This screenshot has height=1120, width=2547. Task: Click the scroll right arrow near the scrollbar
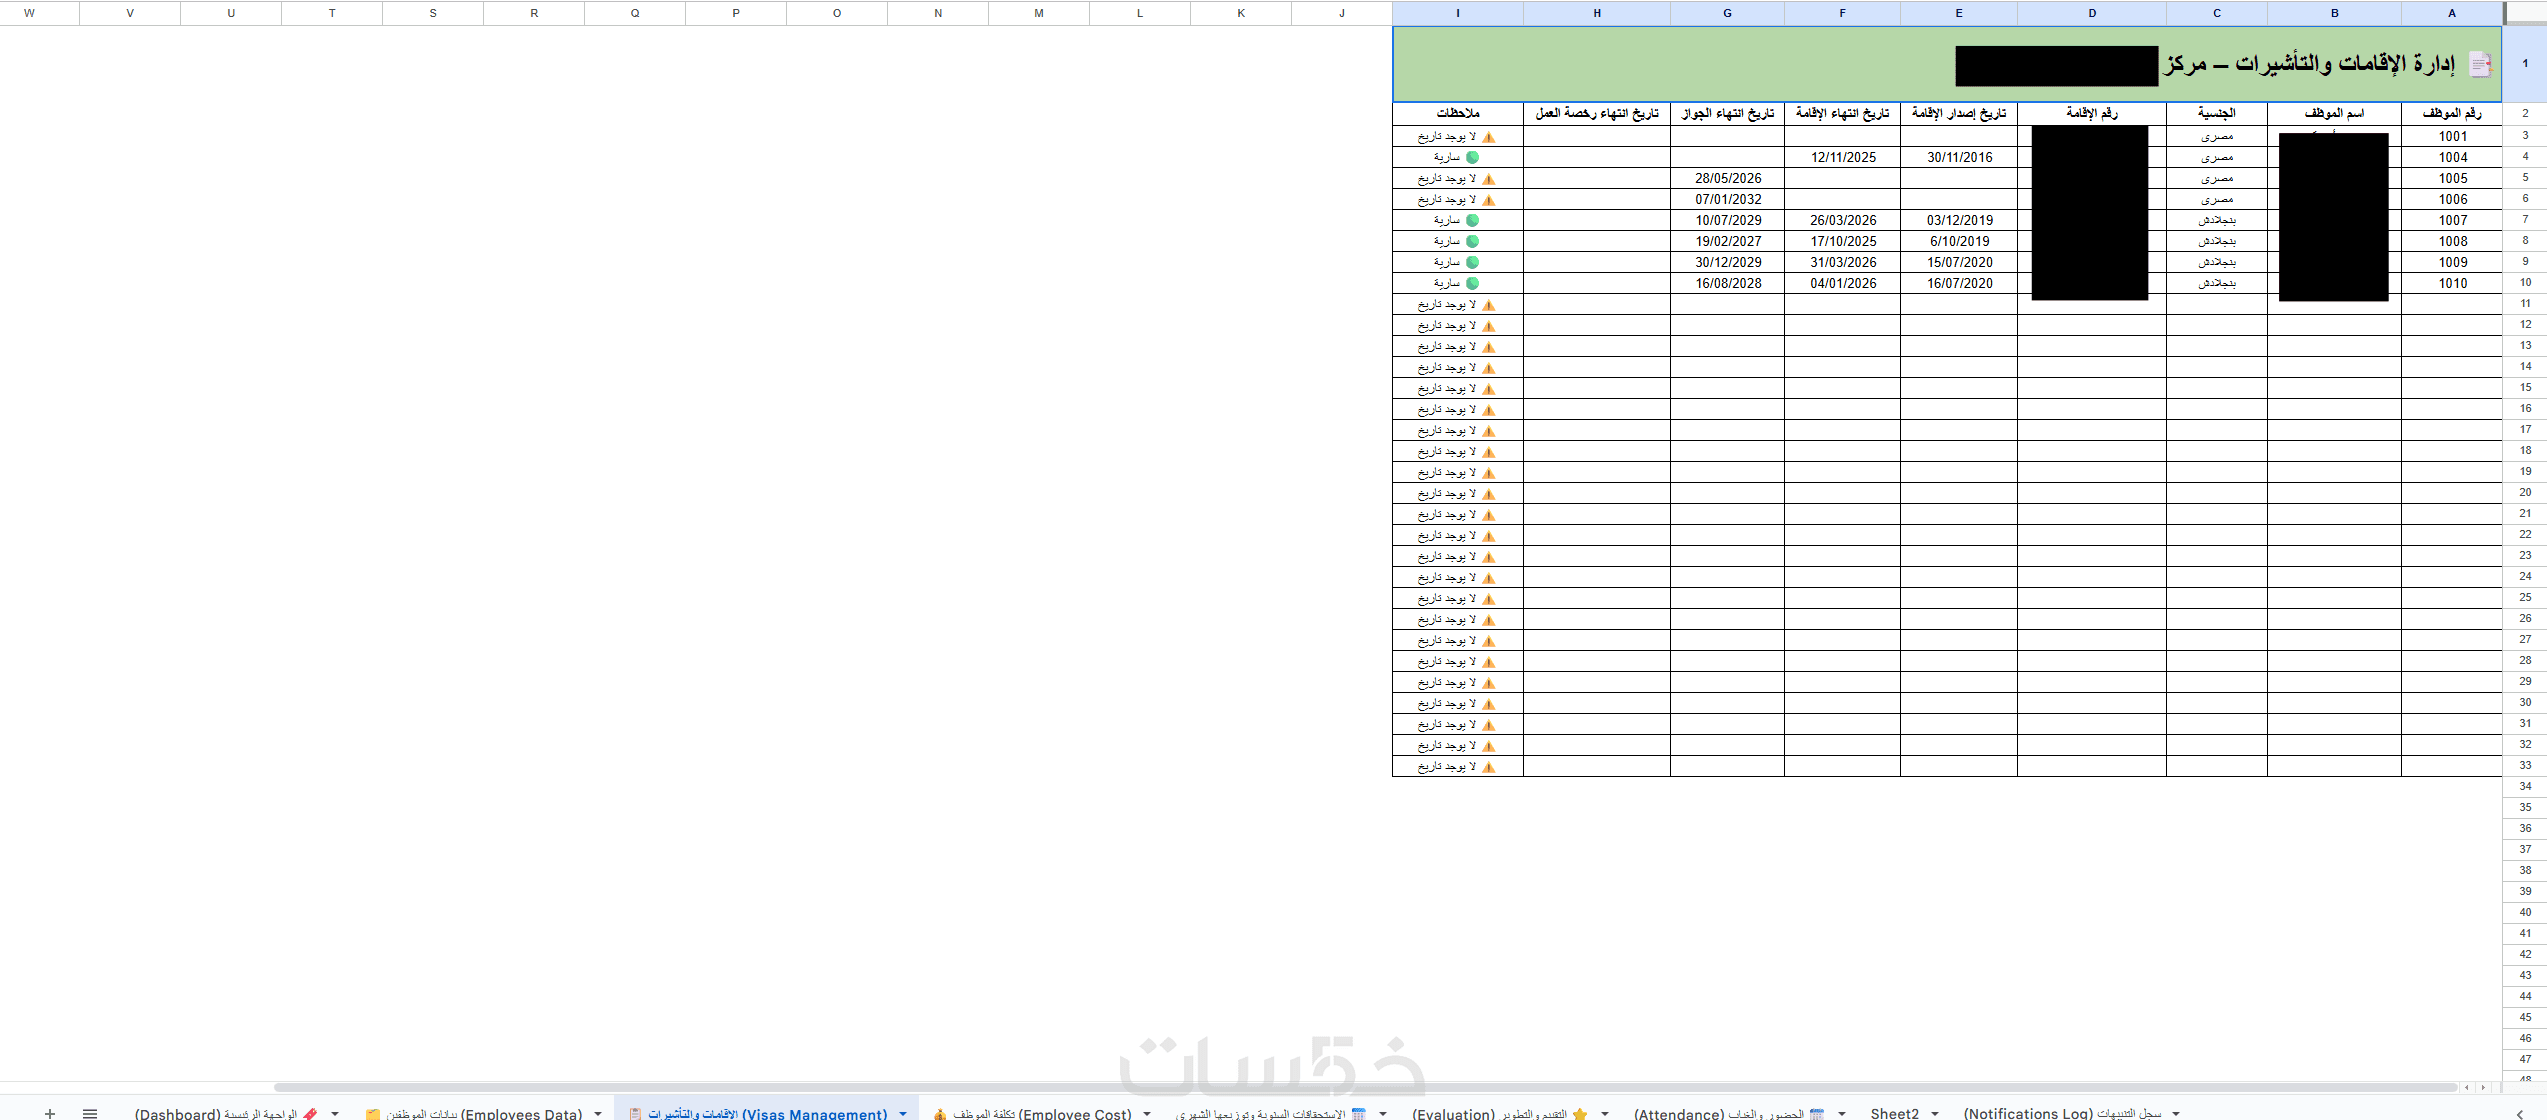(2483, 1087)
